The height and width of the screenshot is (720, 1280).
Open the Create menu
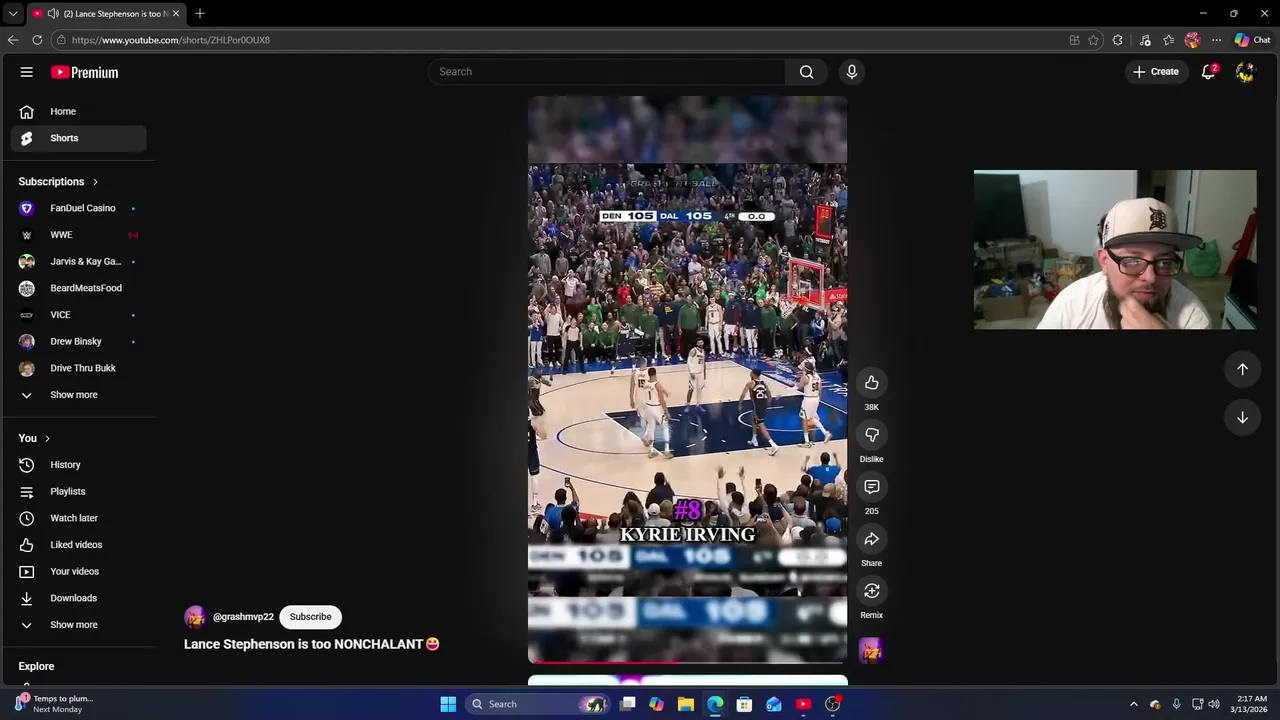tap(1155, 72)
